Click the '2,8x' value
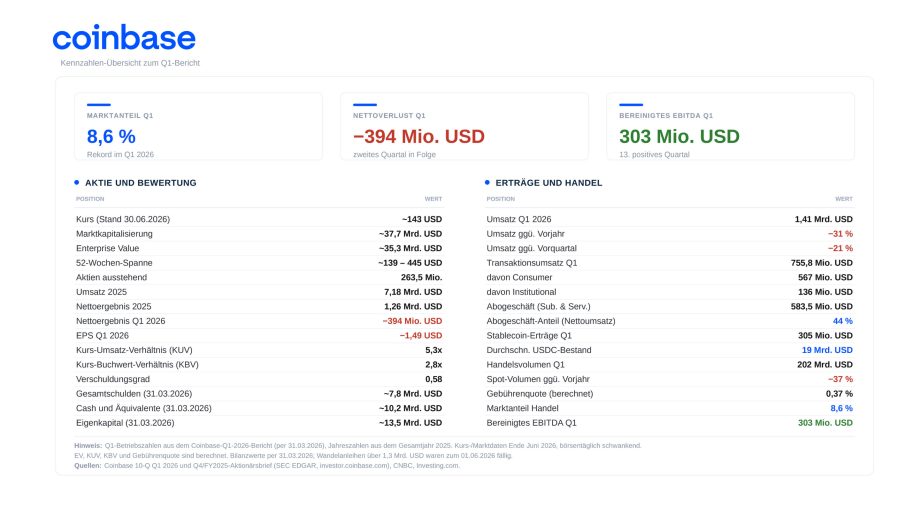920x518 pixels. [434, 365]
